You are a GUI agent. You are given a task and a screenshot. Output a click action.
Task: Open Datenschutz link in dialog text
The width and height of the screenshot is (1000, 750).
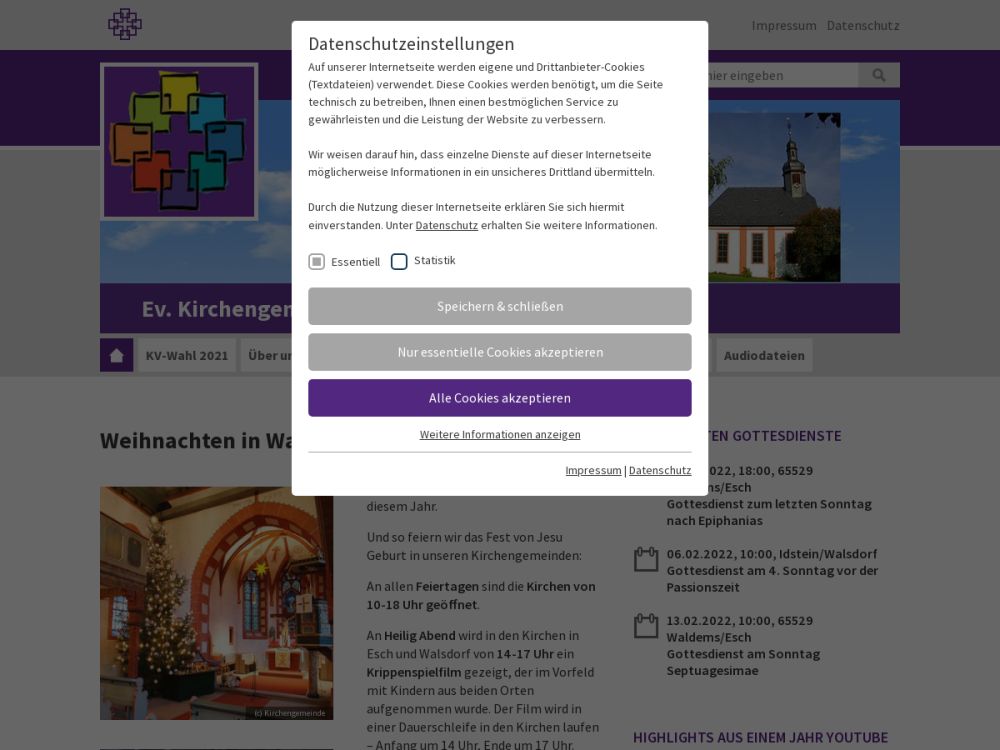click(x=446, y=225)
